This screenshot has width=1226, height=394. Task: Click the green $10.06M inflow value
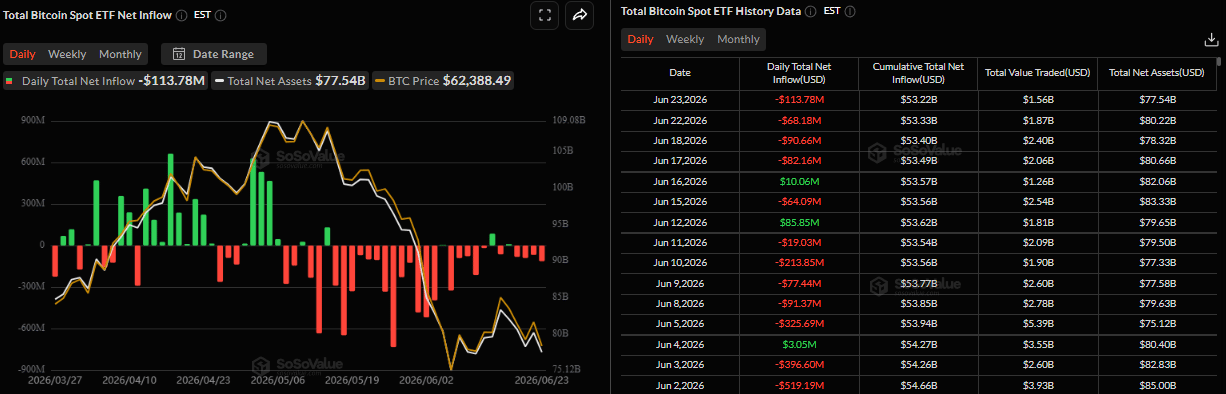[x=798, y=181]
